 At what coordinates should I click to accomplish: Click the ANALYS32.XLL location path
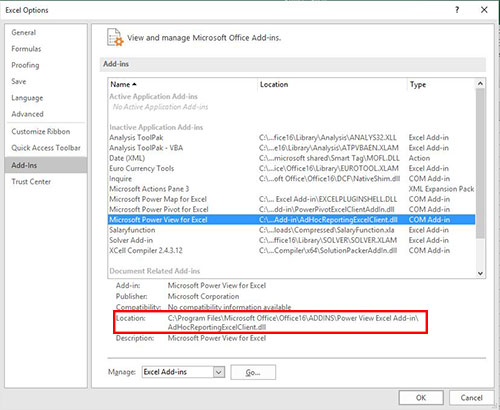coord(328,138)
